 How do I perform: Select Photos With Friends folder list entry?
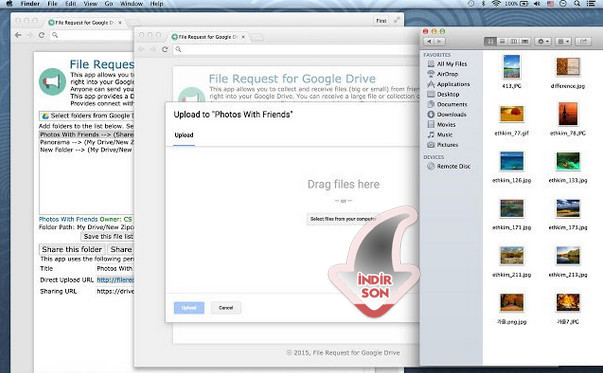coord(87,135)
